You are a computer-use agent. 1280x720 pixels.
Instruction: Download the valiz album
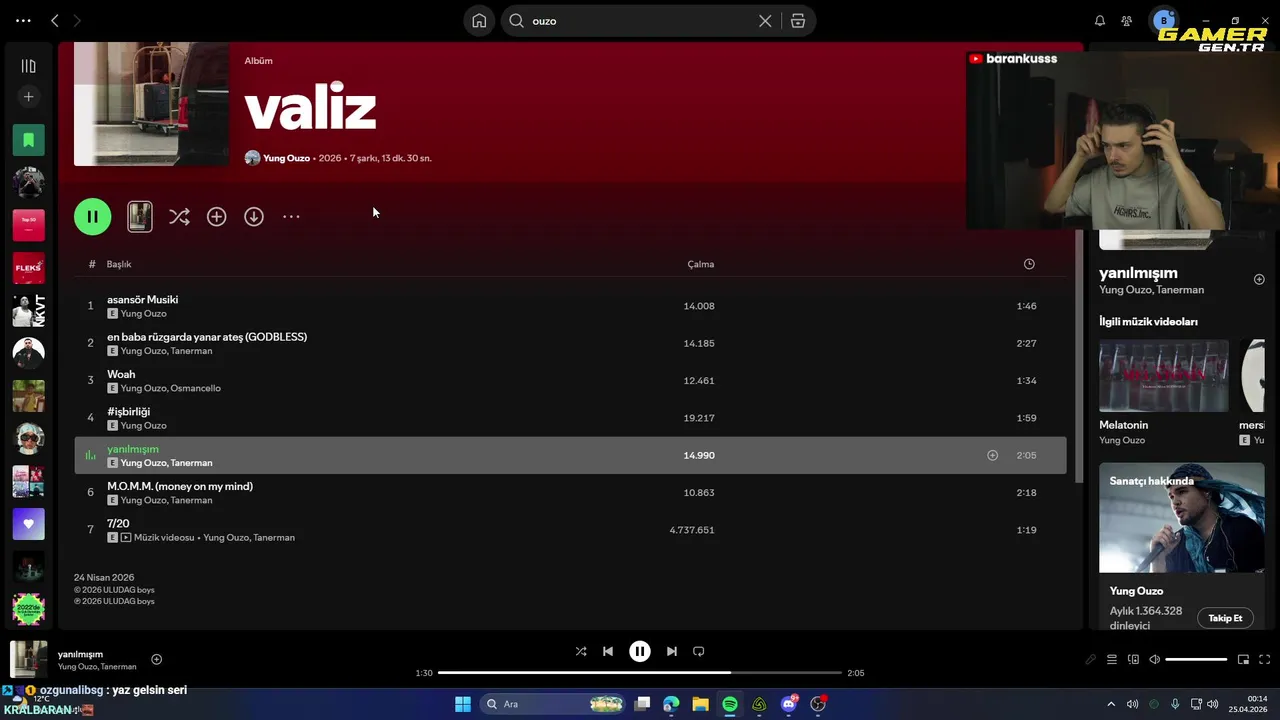254,216
